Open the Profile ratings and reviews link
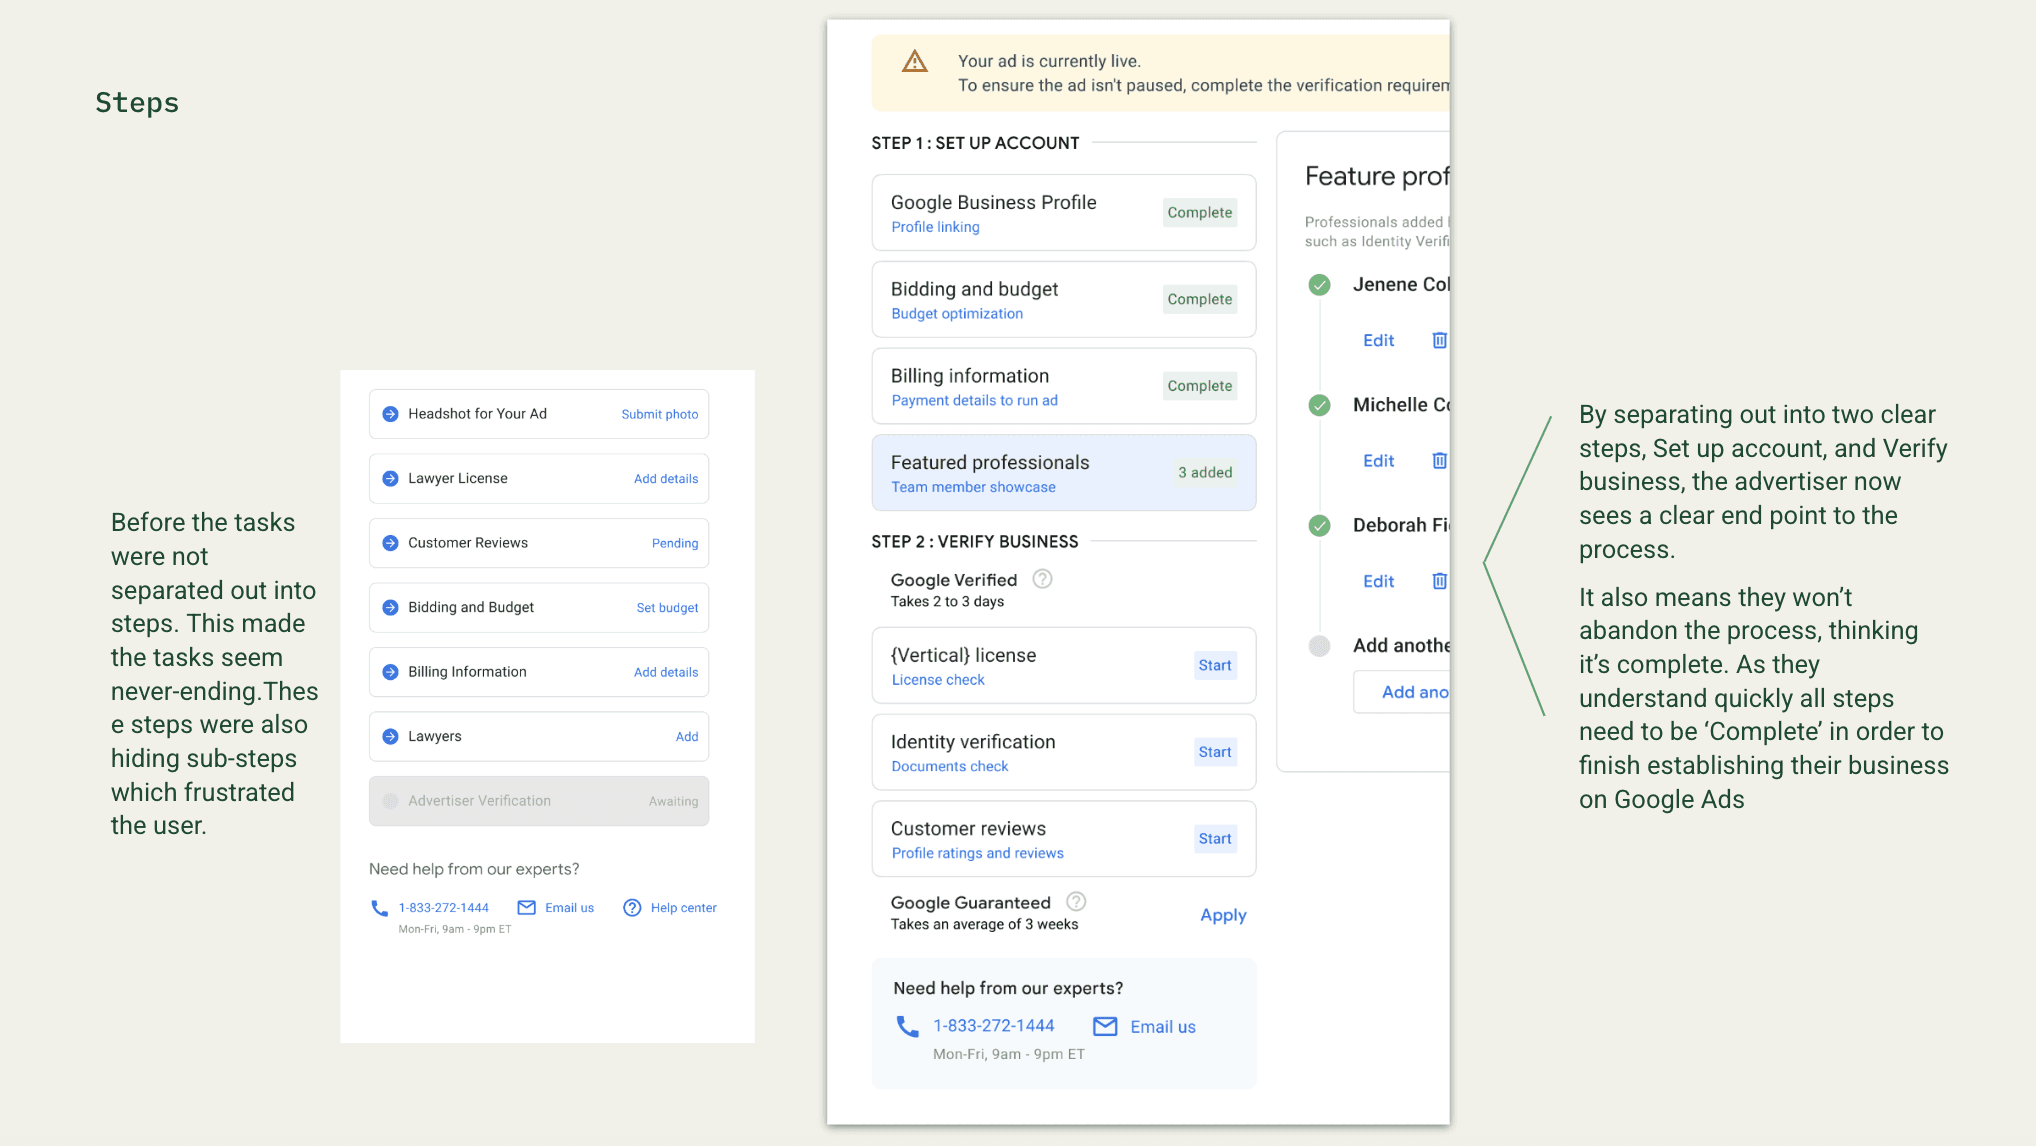The width and height of the screenshot is (2036, 1146). tap(977, 853)
